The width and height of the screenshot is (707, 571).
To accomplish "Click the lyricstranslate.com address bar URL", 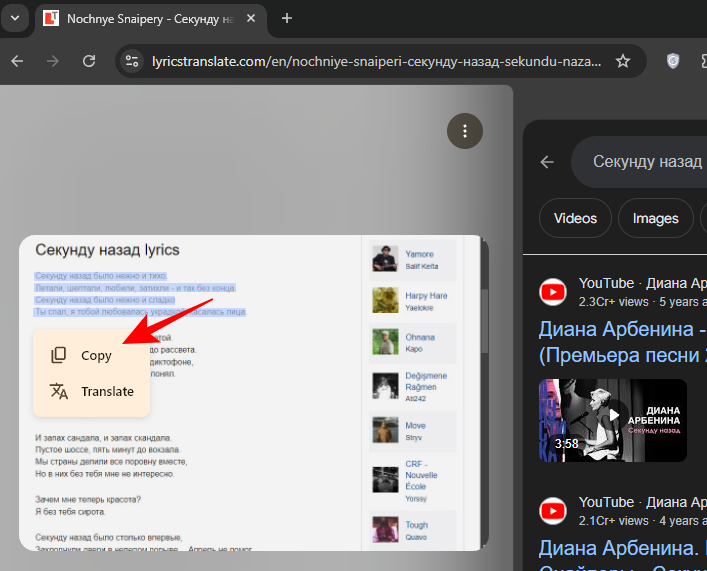I will tap(375, 61).
